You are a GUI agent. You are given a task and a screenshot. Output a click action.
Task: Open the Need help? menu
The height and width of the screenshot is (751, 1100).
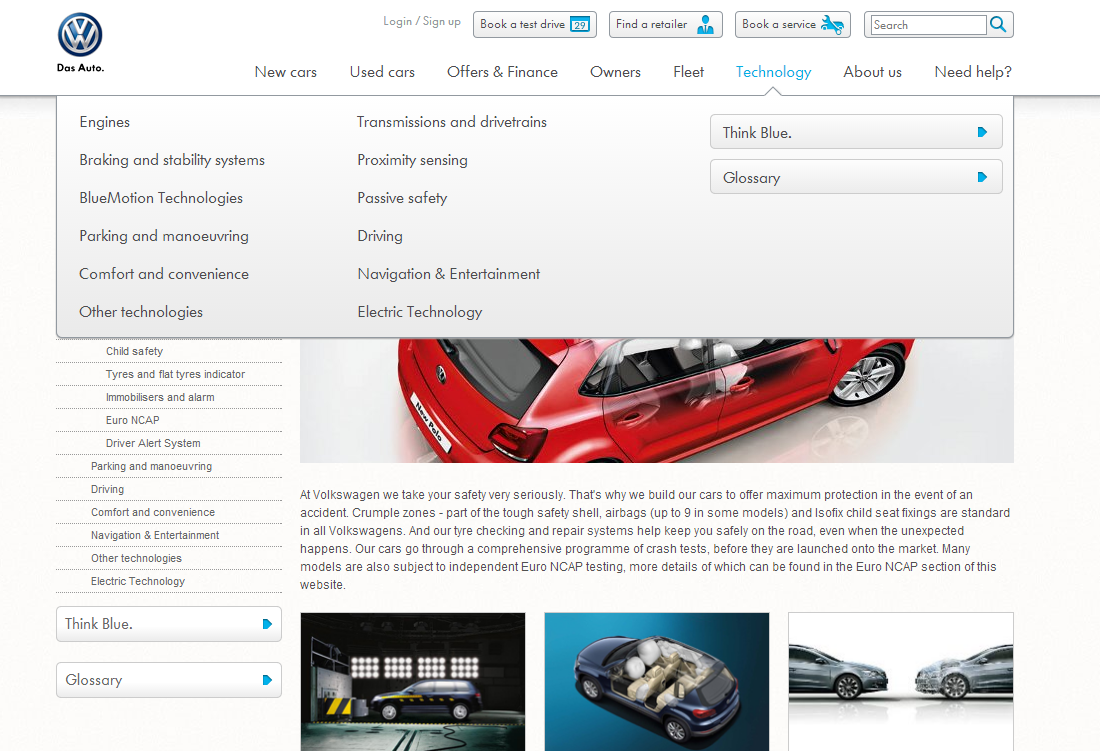point(973,72)
